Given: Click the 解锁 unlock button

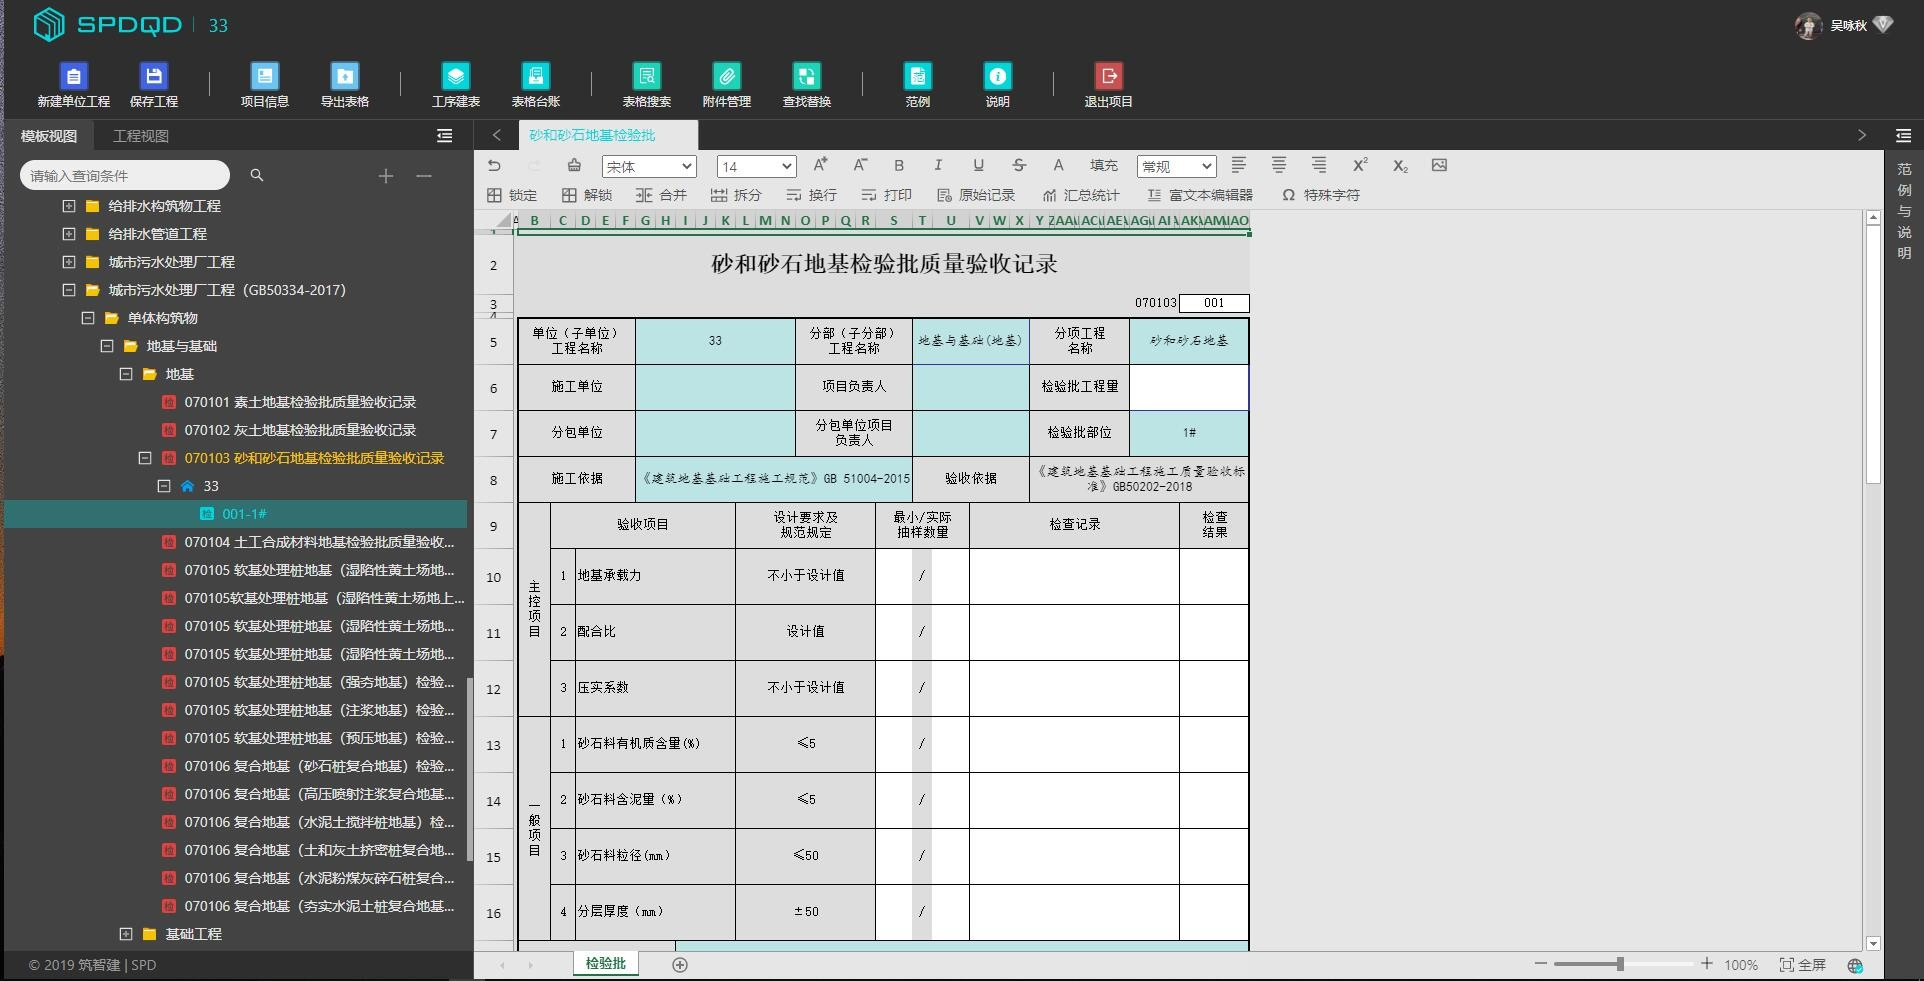Looking at the screenshot, I should [x=587, y=195].
